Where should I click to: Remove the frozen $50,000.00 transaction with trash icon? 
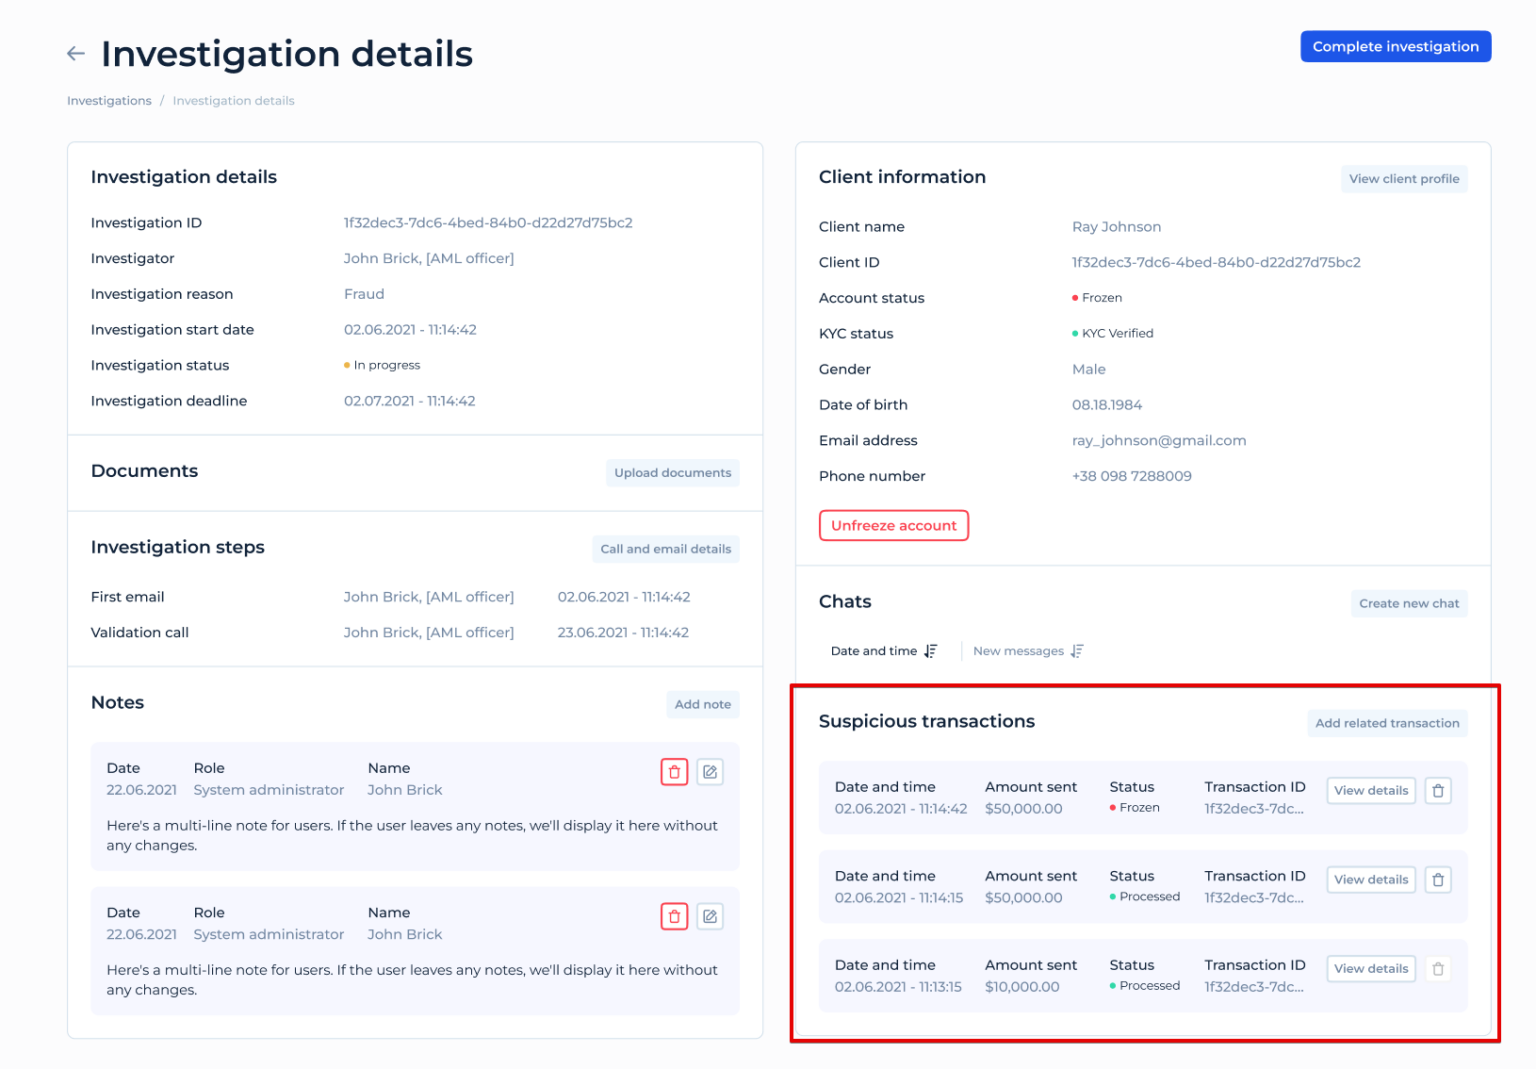[x=1438, y=790]
